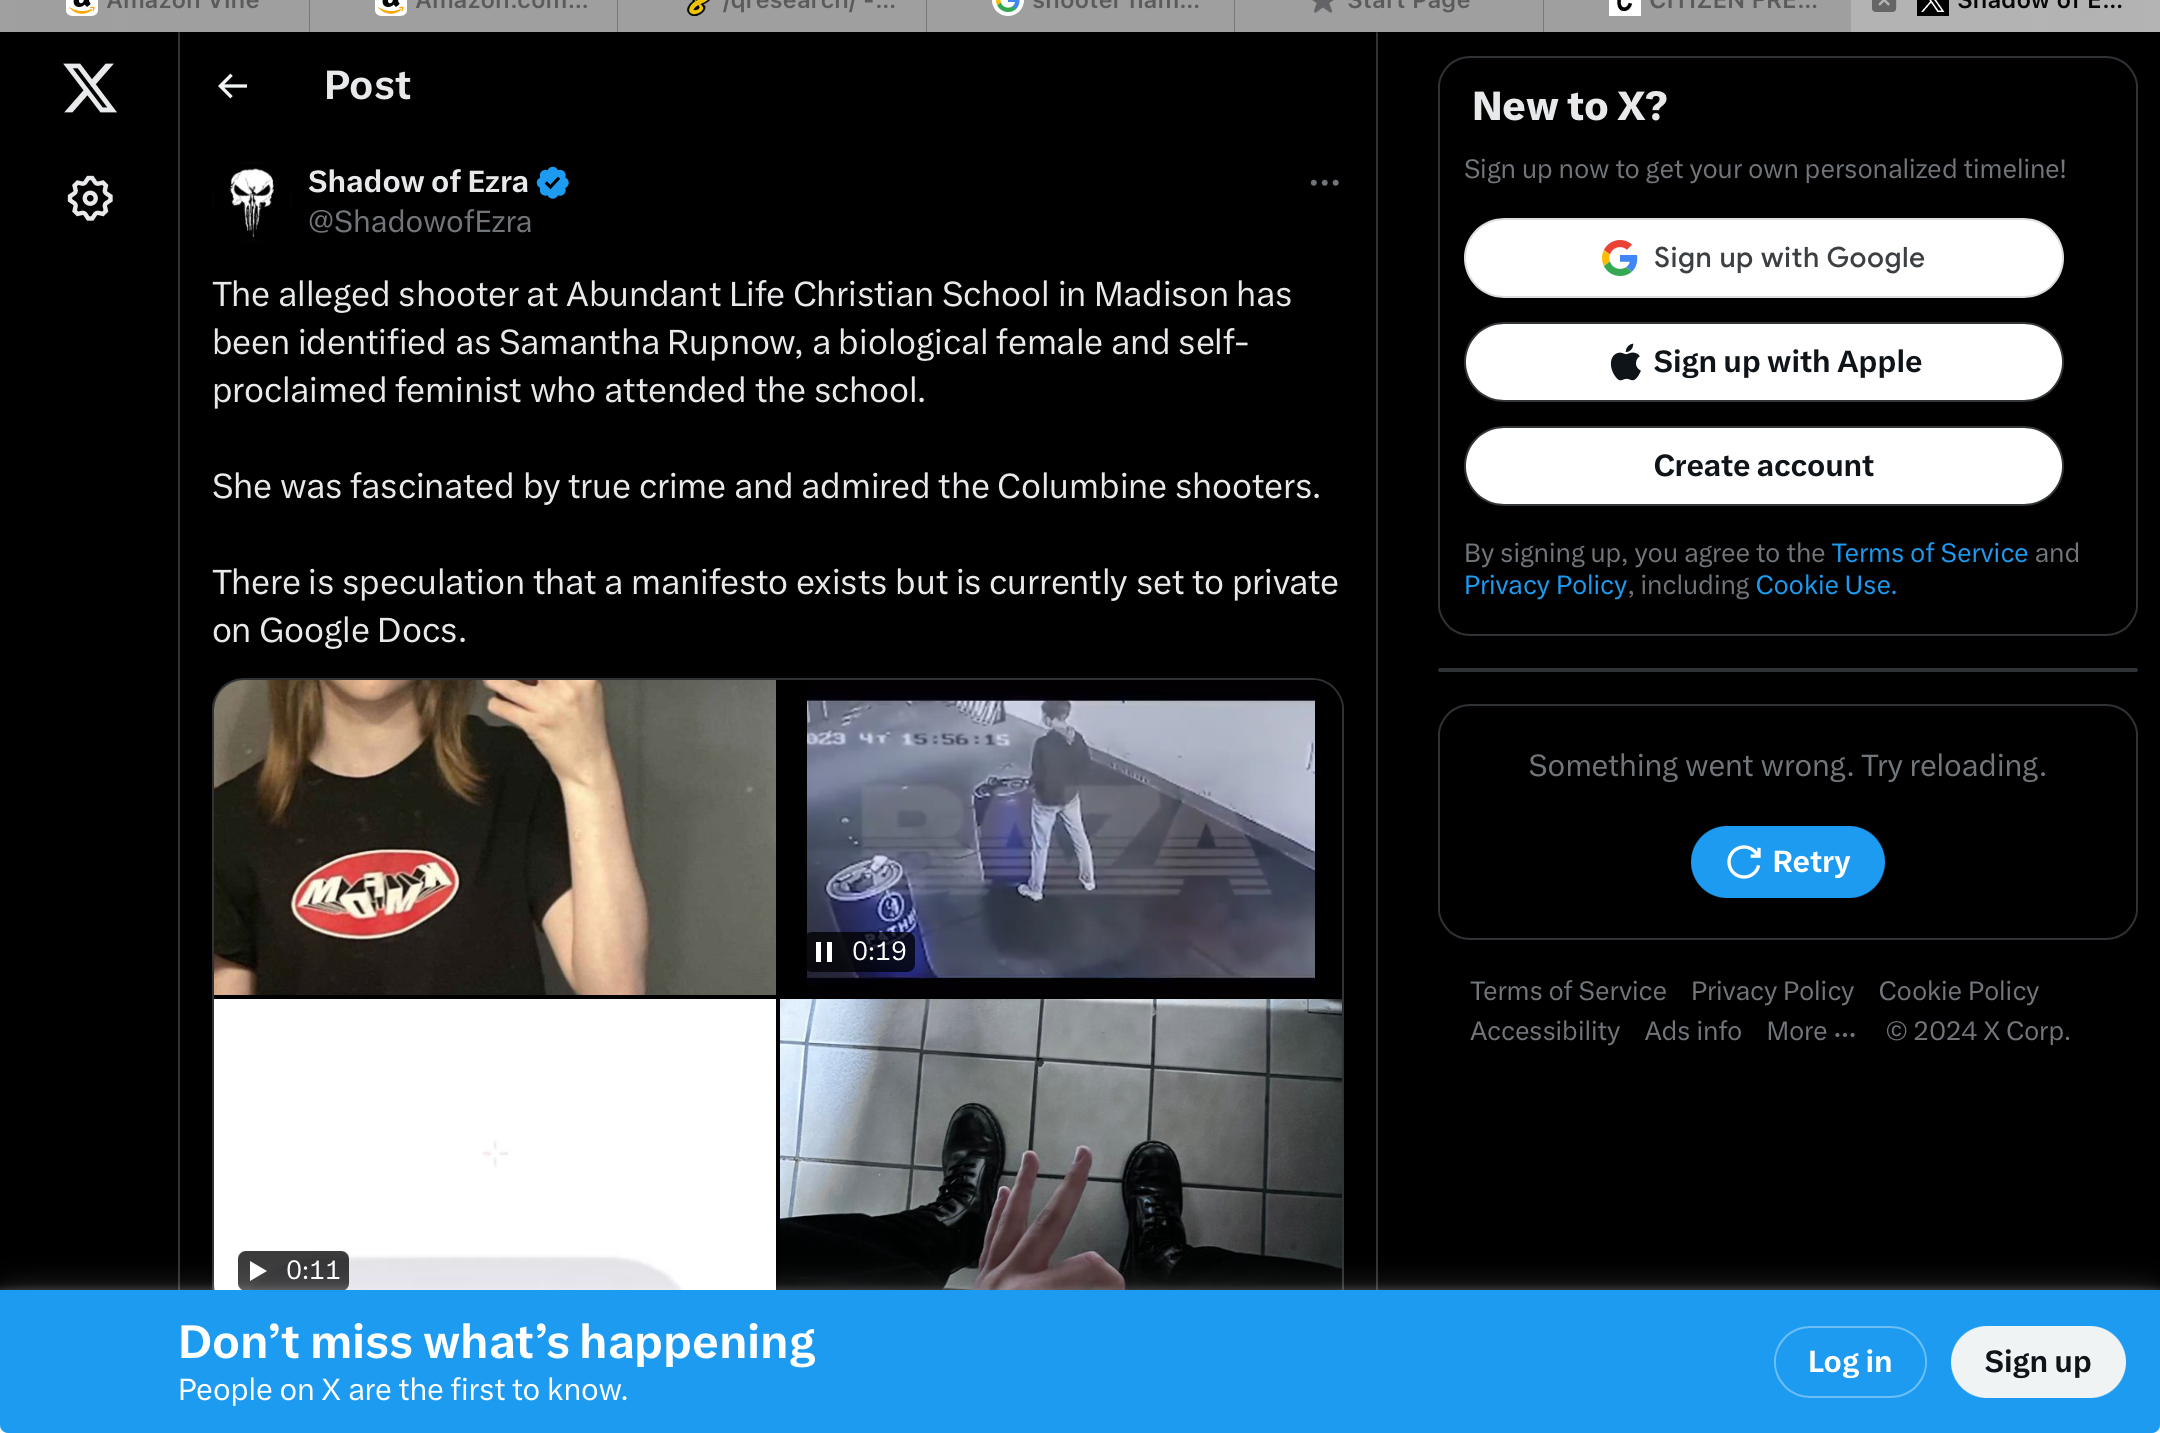This screenshot has width=2160, height=1433.
Task: Open Terms of Service link in the signup text
Action: 1929,553
